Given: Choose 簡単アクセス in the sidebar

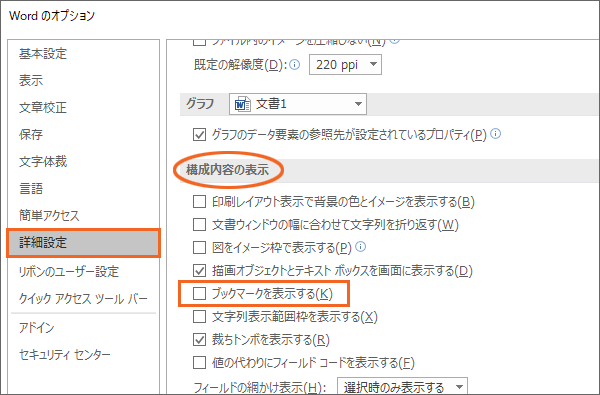Looking at the screenshot, I should pyautogui.click(x=49, y=215).
